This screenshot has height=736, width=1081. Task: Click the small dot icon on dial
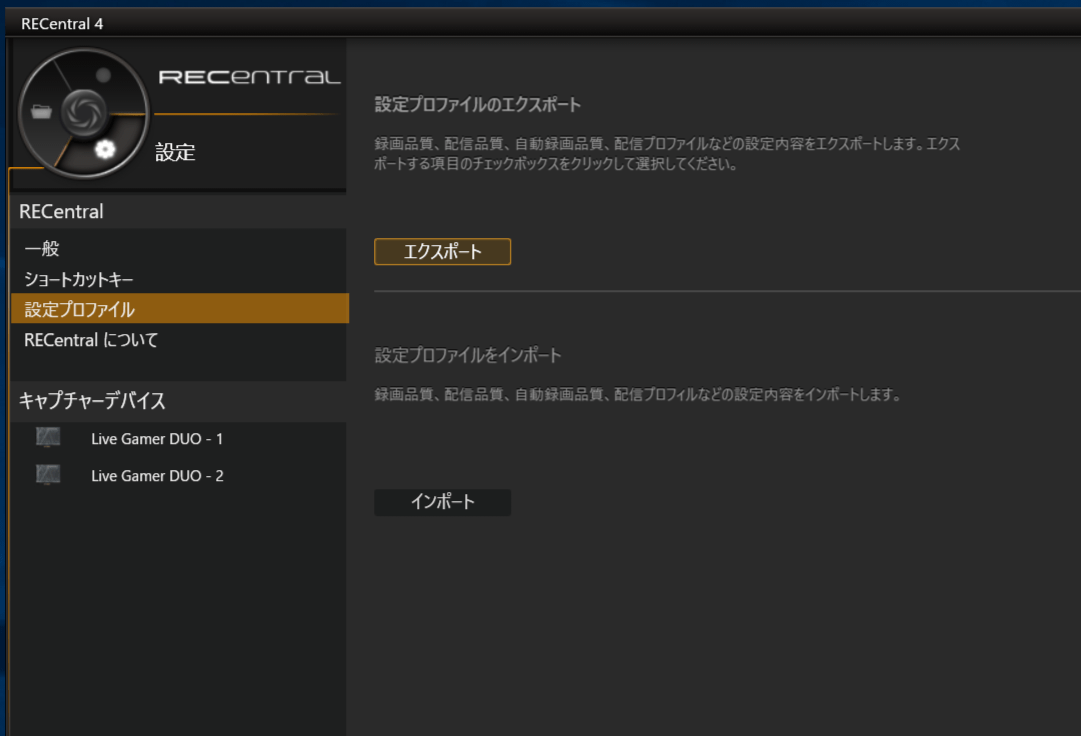point(103,75)
